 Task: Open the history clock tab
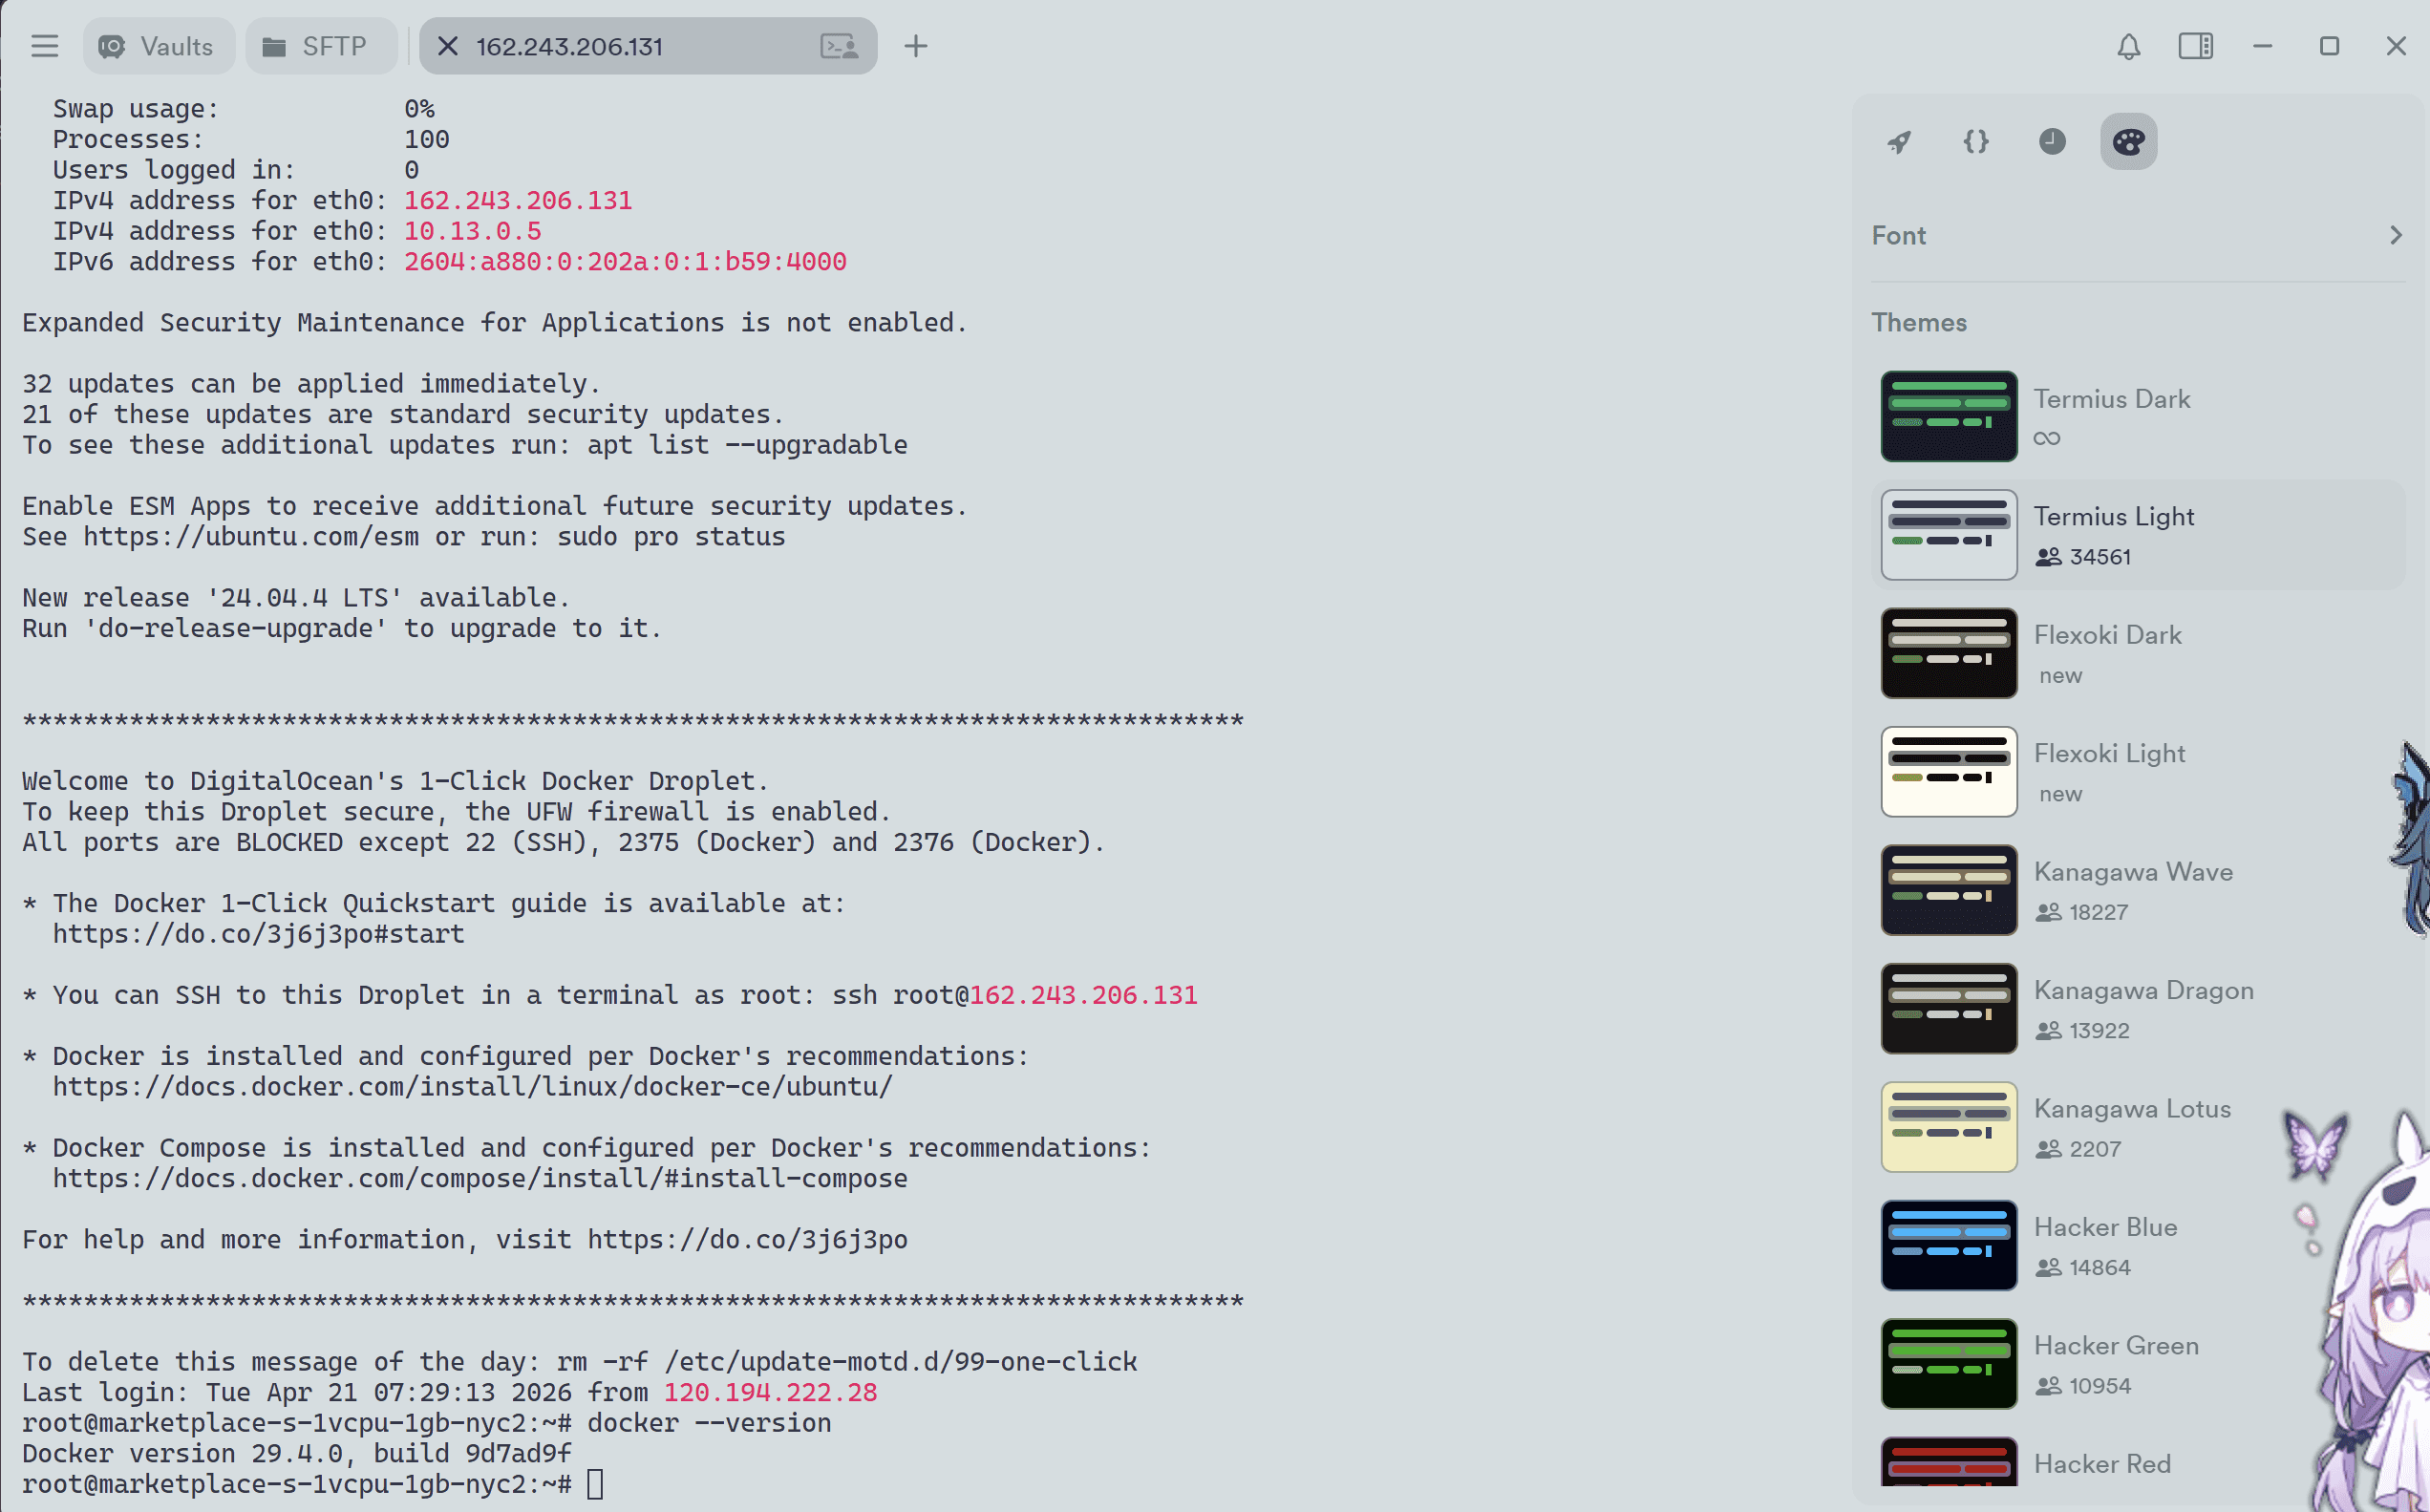click(2052, 141)
